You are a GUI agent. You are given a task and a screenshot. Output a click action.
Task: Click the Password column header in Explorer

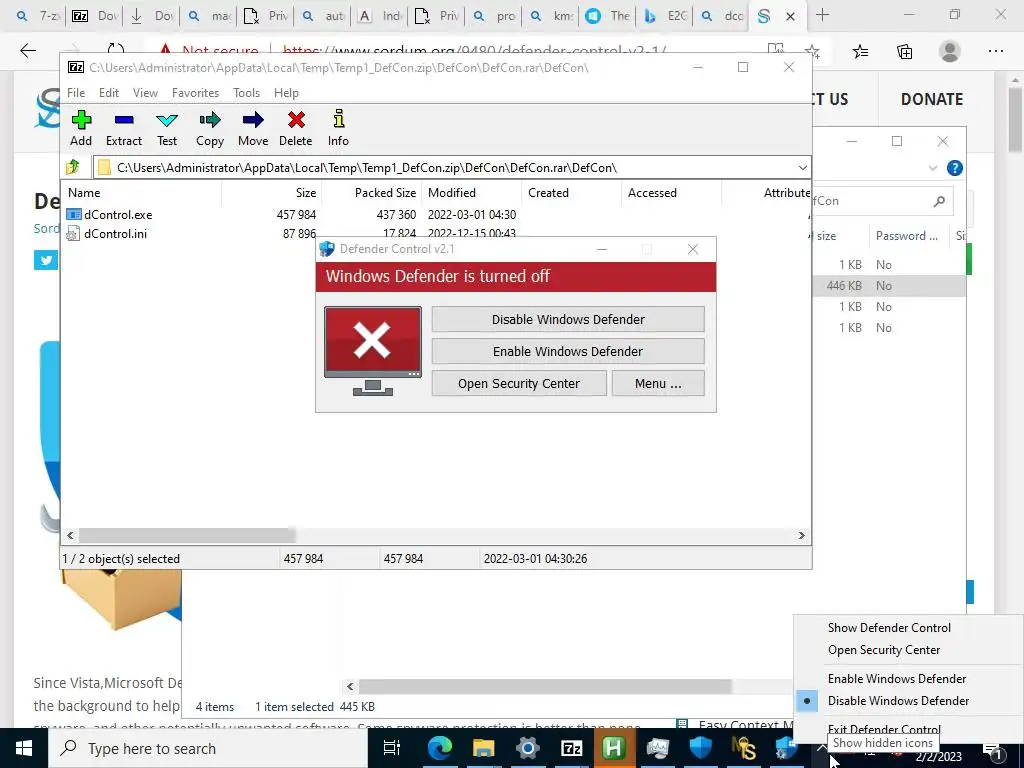(x=907, y=236)
